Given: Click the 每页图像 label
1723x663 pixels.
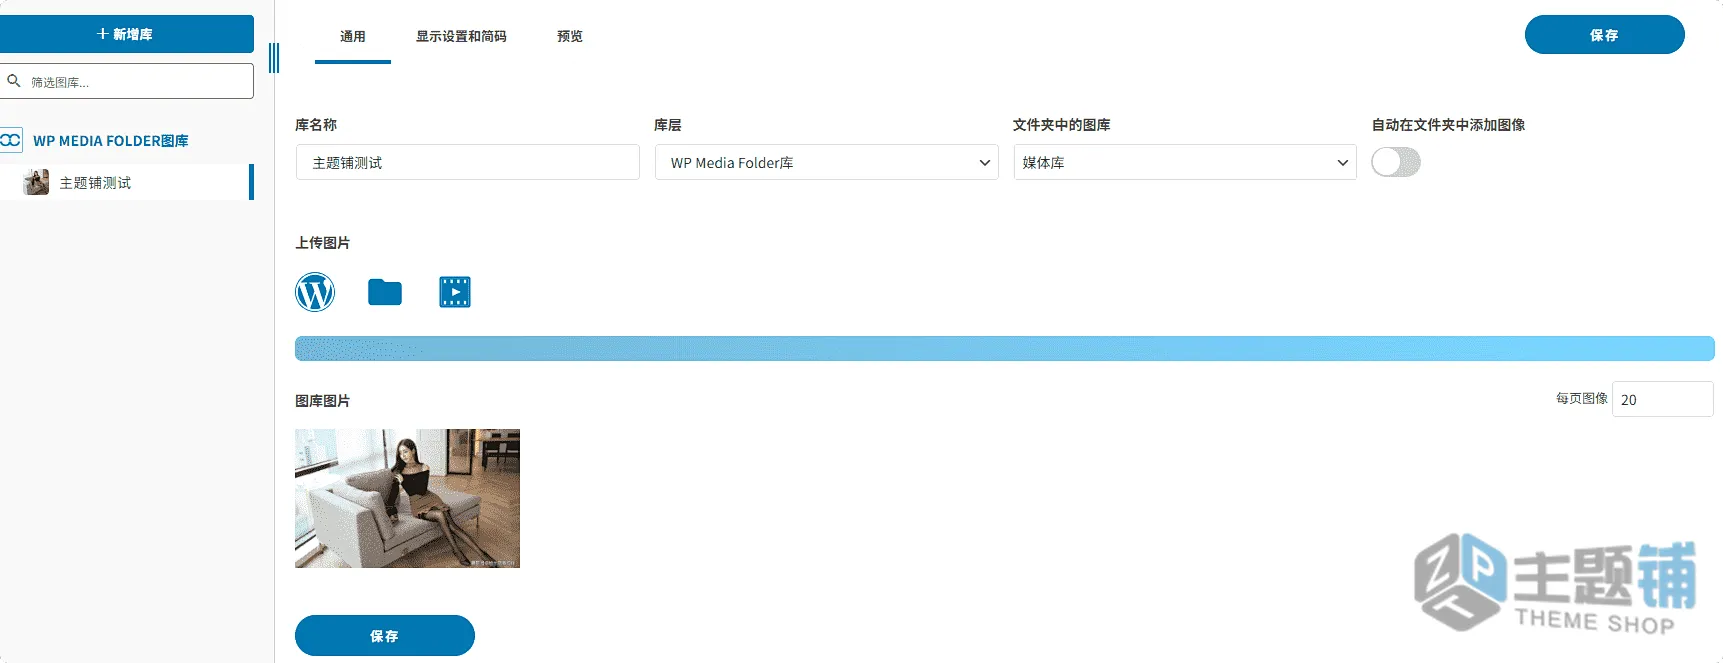Looking at the screenshot, I should (x=1582, y=398).
